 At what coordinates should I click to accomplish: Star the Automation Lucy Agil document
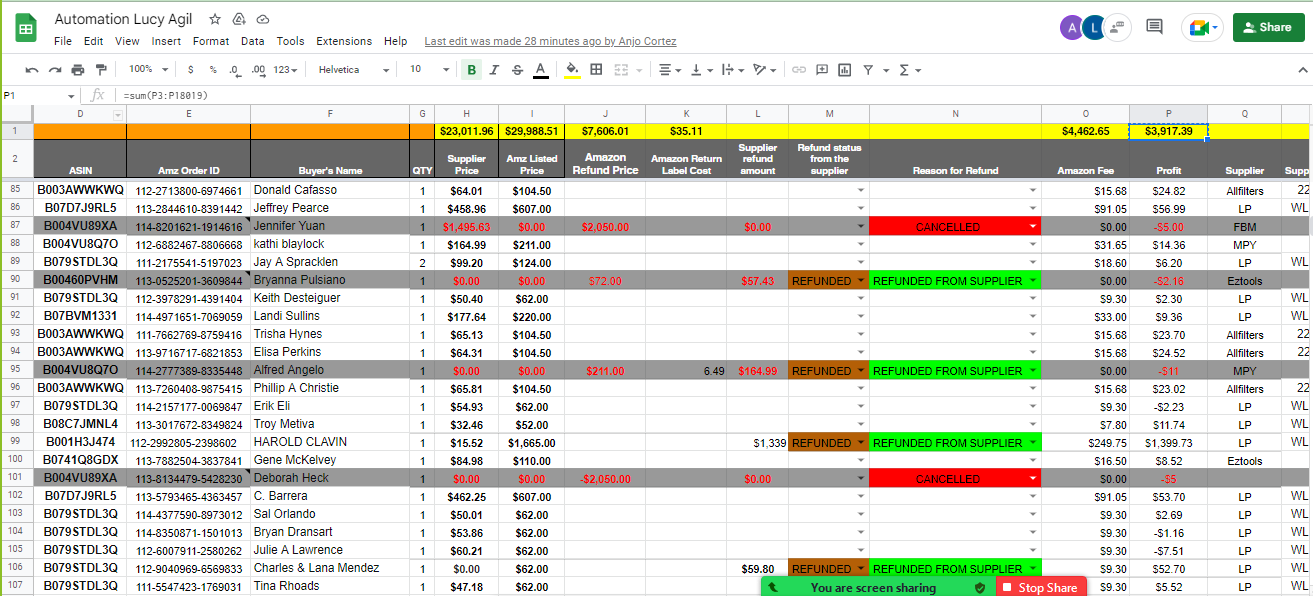point(215,19)
